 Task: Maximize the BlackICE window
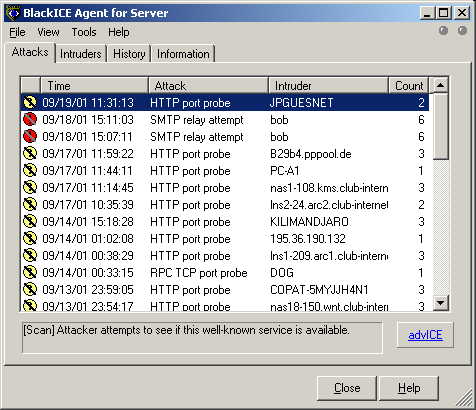[444, 13]
